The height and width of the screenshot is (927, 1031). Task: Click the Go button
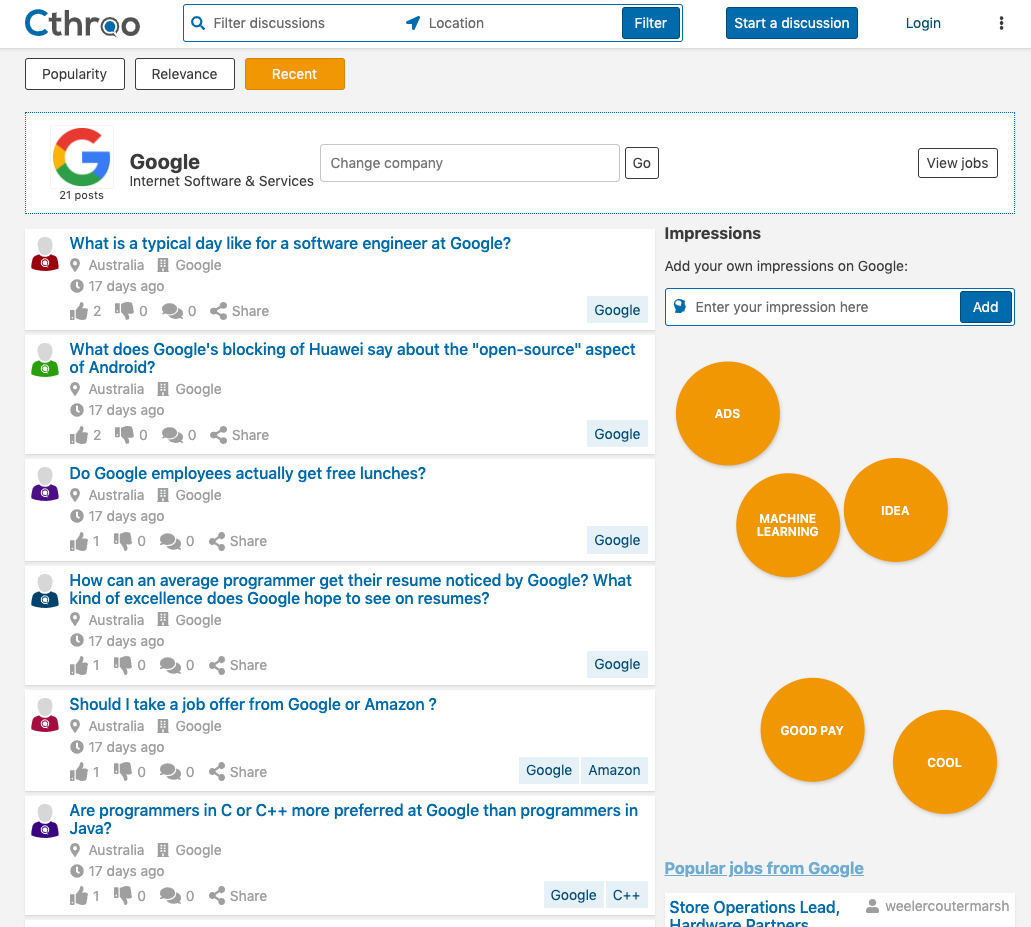642,163
